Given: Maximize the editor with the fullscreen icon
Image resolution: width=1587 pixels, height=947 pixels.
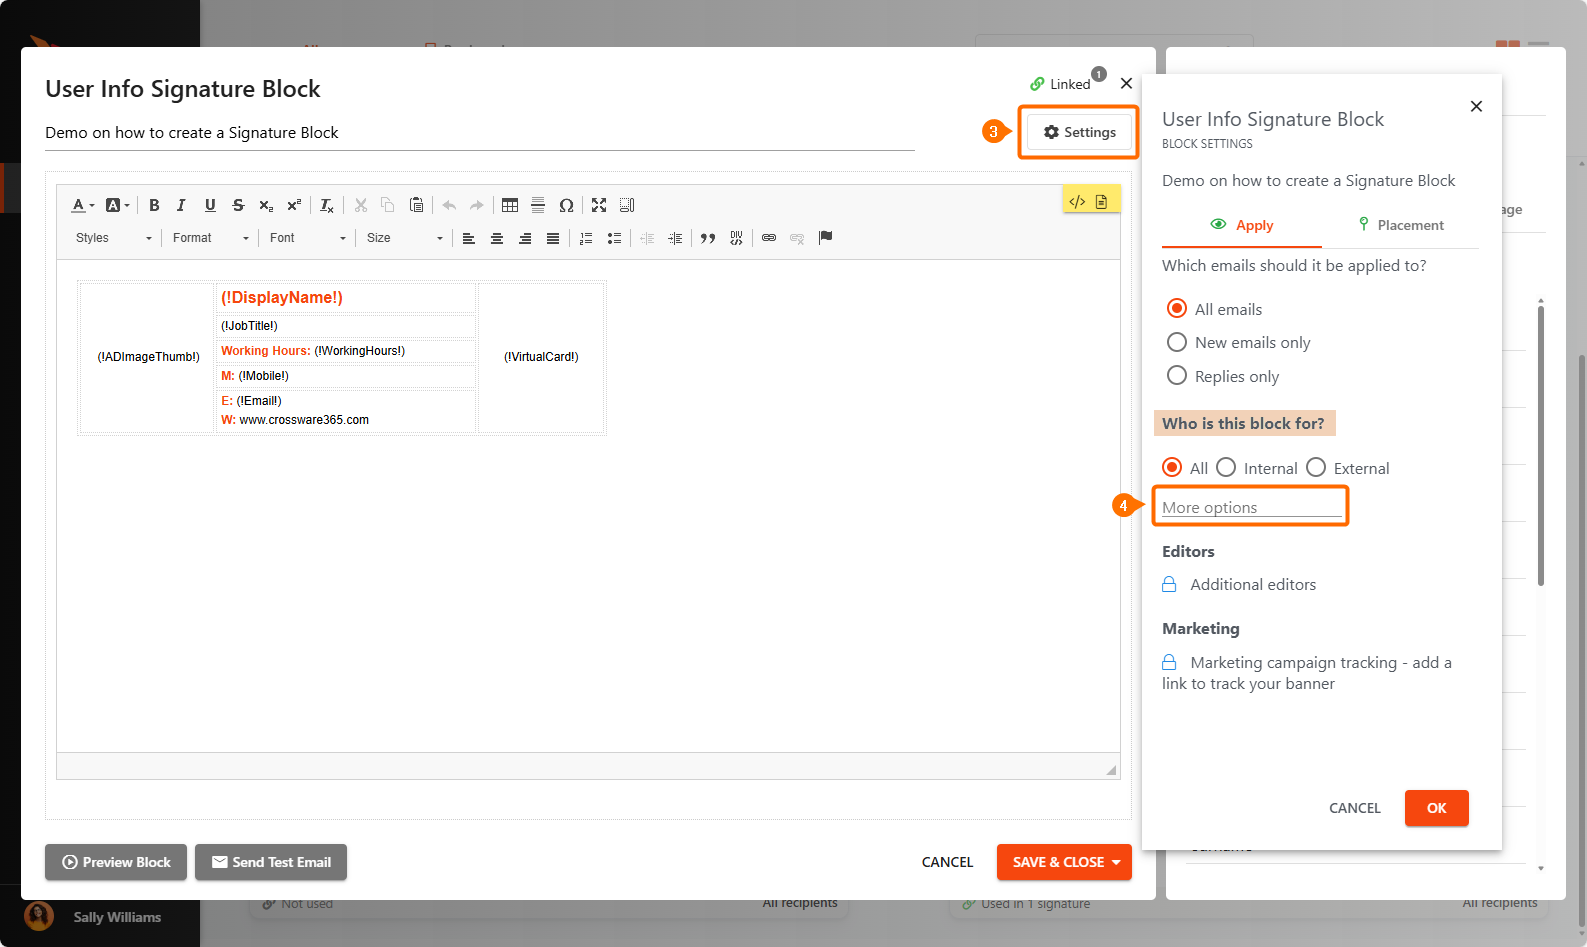Looking at the screenshot, I should point(599,205).
